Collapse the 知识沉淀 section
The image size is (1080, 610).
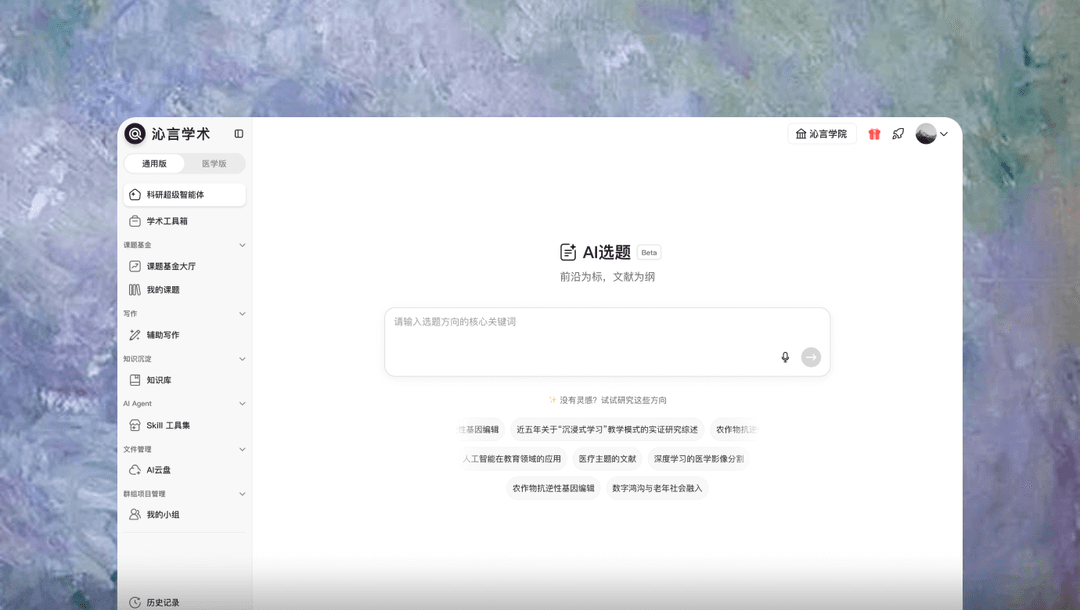coord(242,359)
